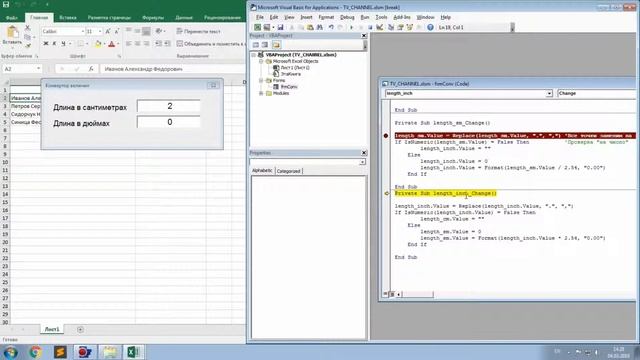Image resolution: width=640 pixels, height=360 pixels.
Task: Toggle center alignment in Excel ribbon
Action: click(x=138, y=44)
